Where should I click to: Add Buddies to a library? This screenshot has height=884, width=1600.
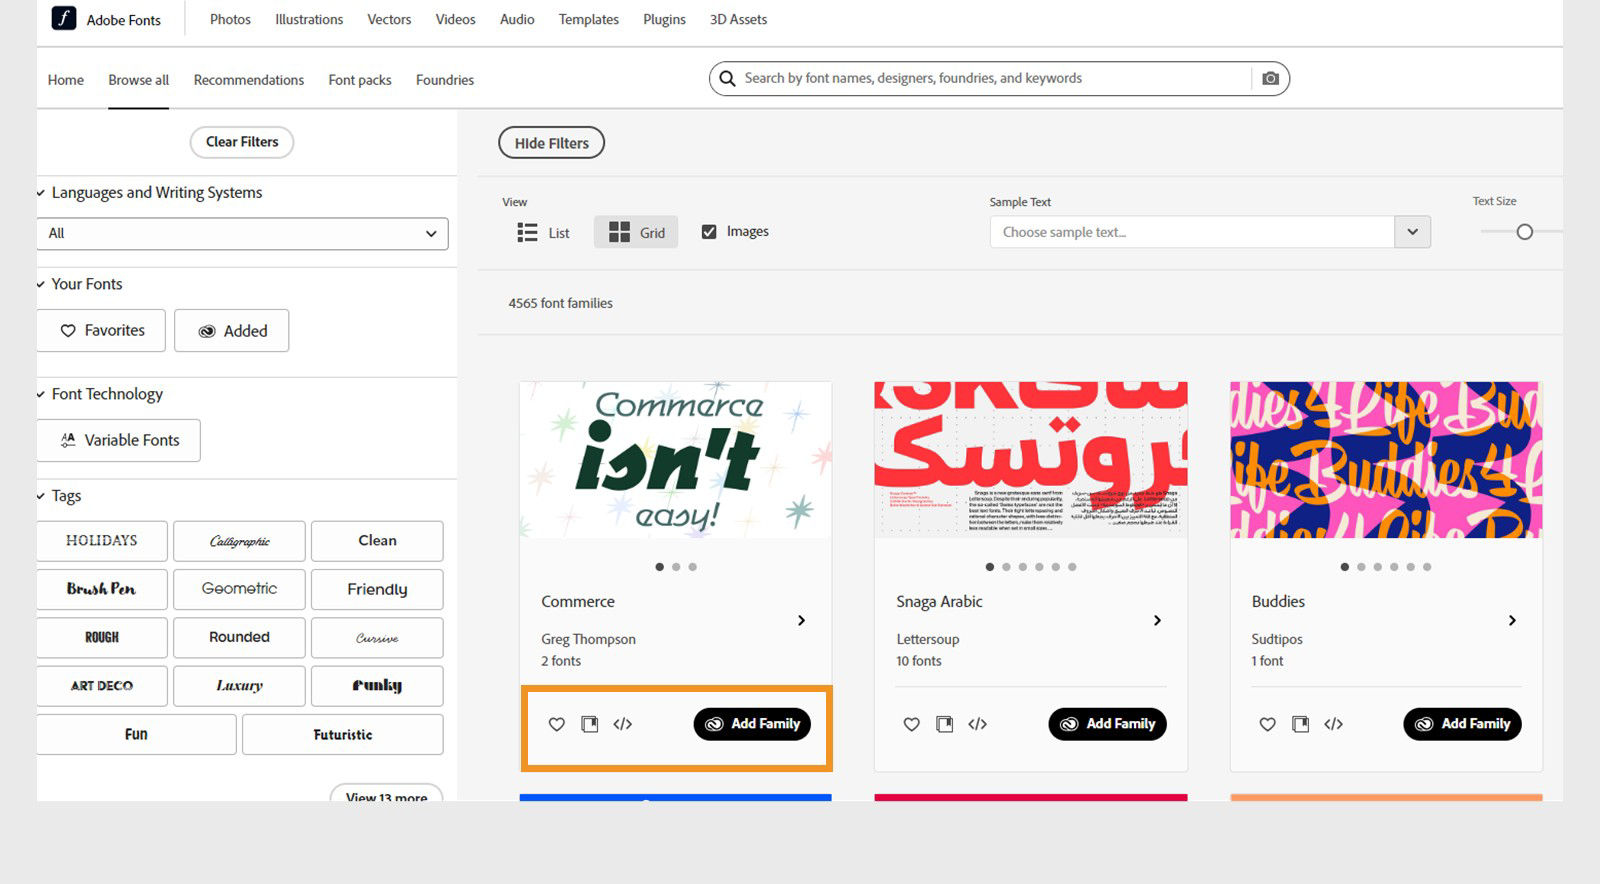point(1301,724)
